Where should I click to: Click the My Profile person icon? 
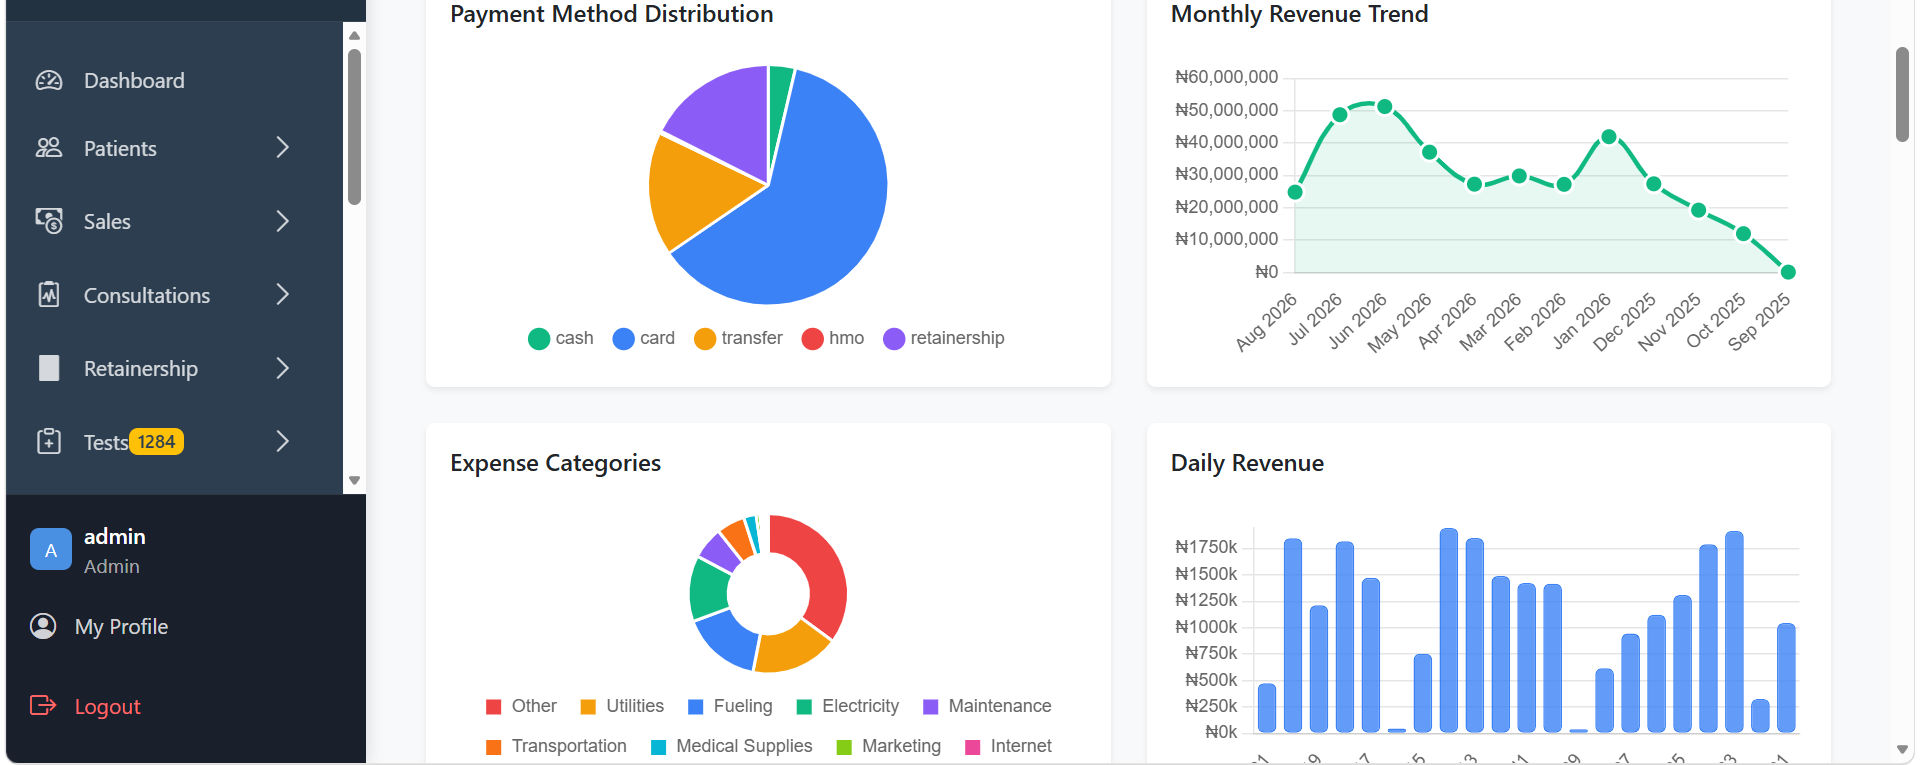[x=43, y=626]
